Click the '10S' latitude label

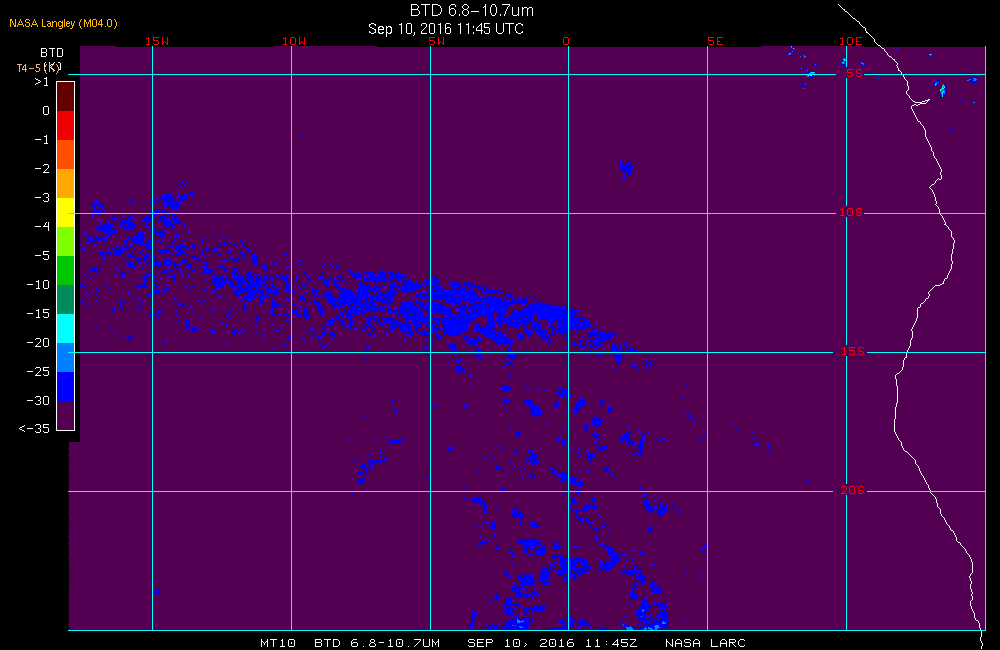click(x=851, y=212)
